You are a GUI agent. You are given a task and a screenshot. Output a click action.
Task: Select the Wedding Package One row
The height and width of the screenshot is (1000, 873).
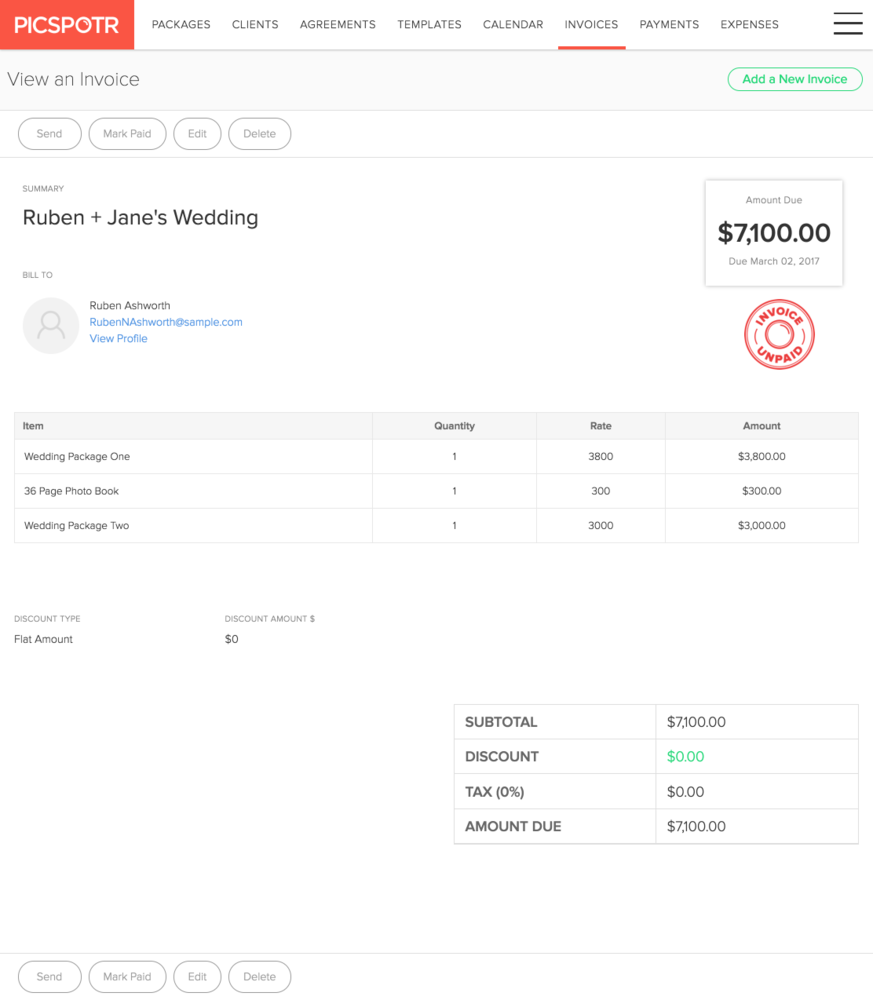436,457
